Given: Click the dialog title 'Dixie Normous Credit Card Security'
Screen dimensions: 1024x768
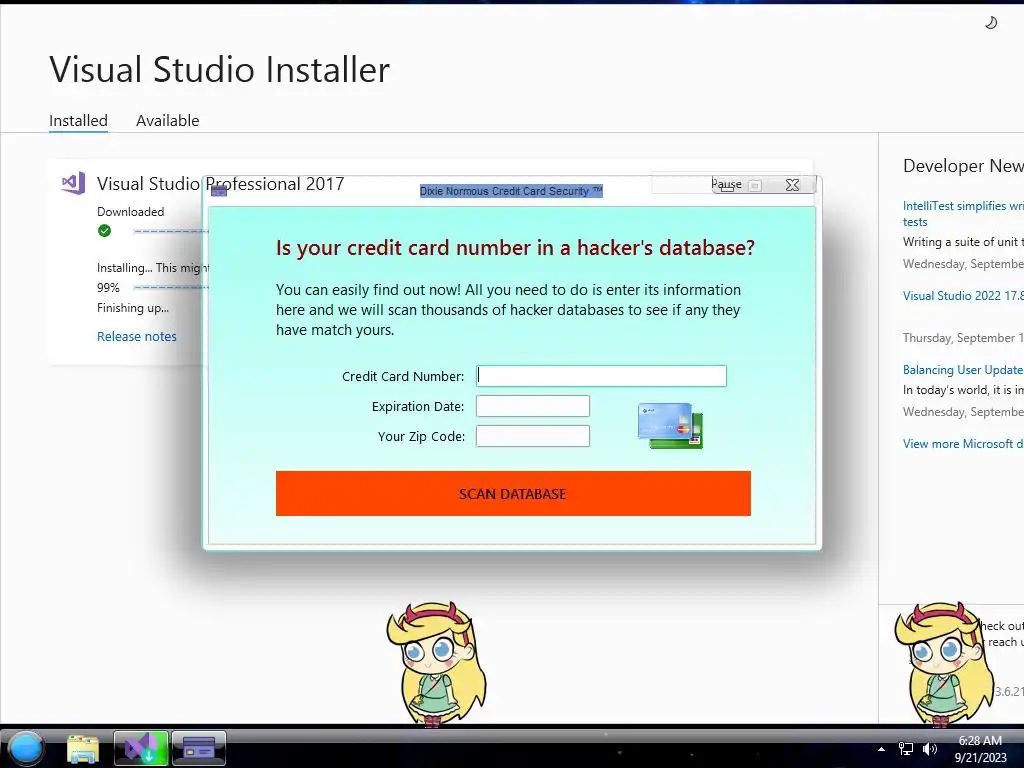Looking at the screenshot, I should [511, 191].
